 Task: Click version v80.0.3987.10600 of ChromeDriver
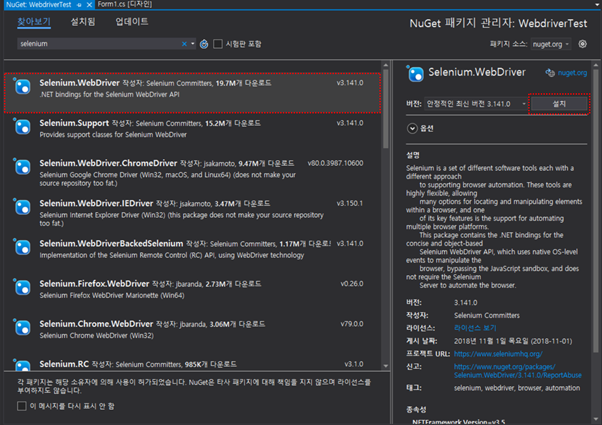point(335,164)
